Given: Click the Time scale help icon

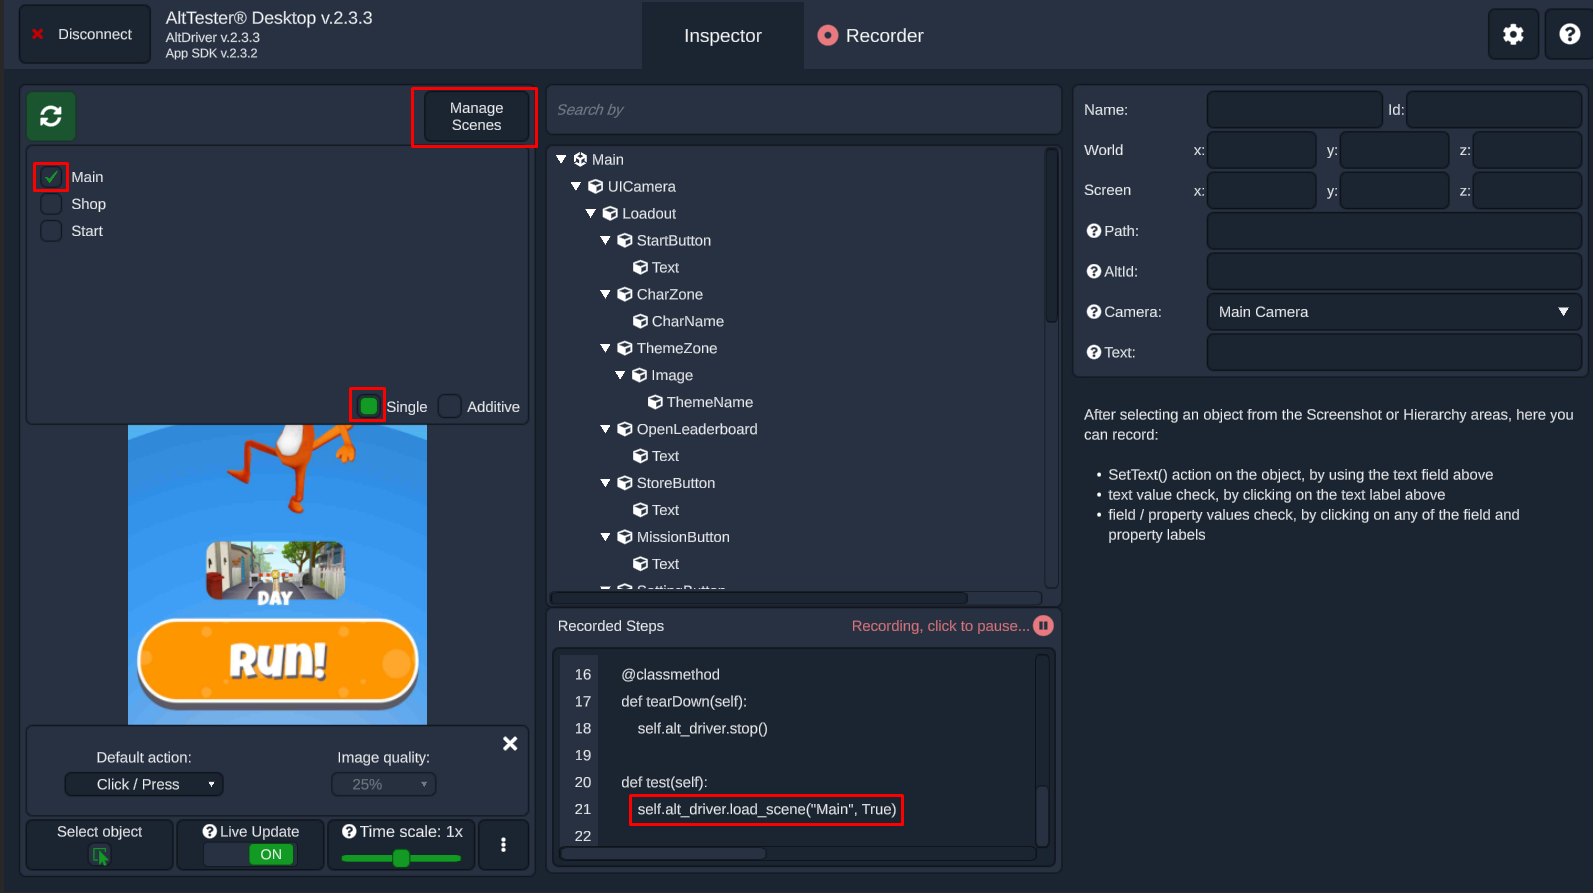Looking at the screenshot, I should coord(349,831).
